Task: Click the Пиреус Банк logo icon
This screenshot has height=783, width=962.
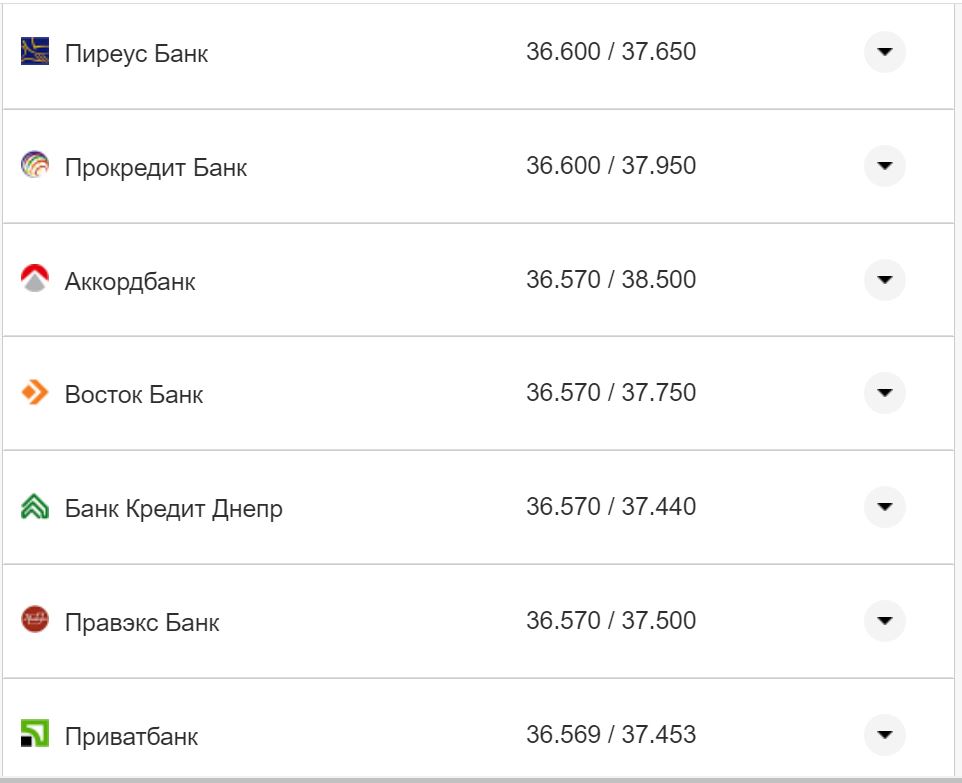Action: click(x=35, y=51)
